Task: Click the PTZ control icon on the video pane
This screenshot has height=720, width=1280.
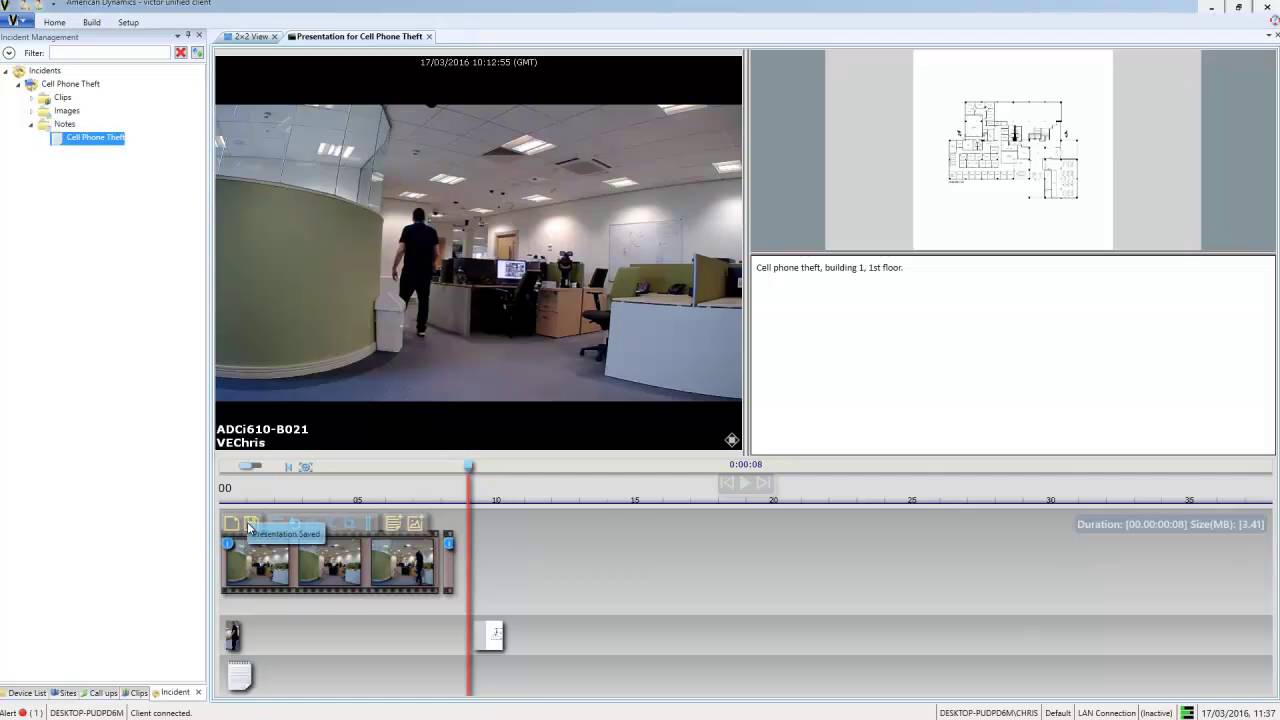Action: tap(732, 440)
